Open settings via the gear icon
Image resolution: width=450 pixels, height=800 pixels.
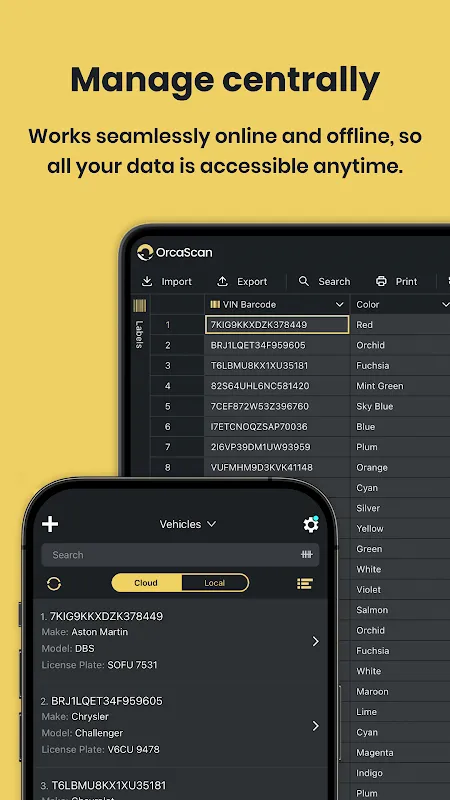pyautogui.click(x=311, y=524)
